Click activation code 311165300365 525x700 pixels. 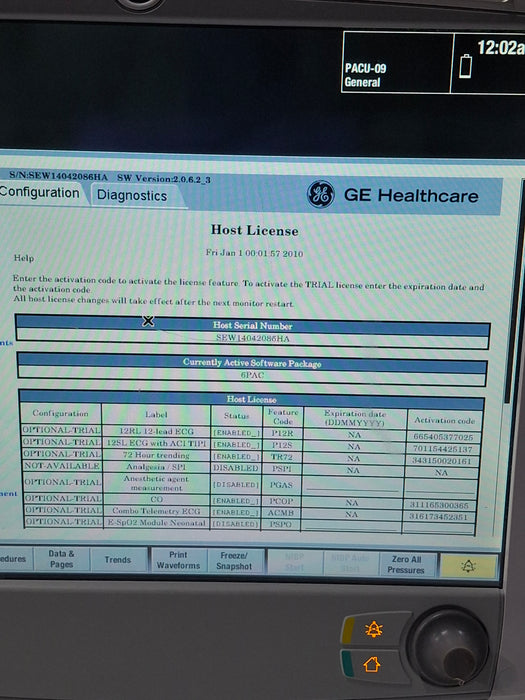coord(439,505)
